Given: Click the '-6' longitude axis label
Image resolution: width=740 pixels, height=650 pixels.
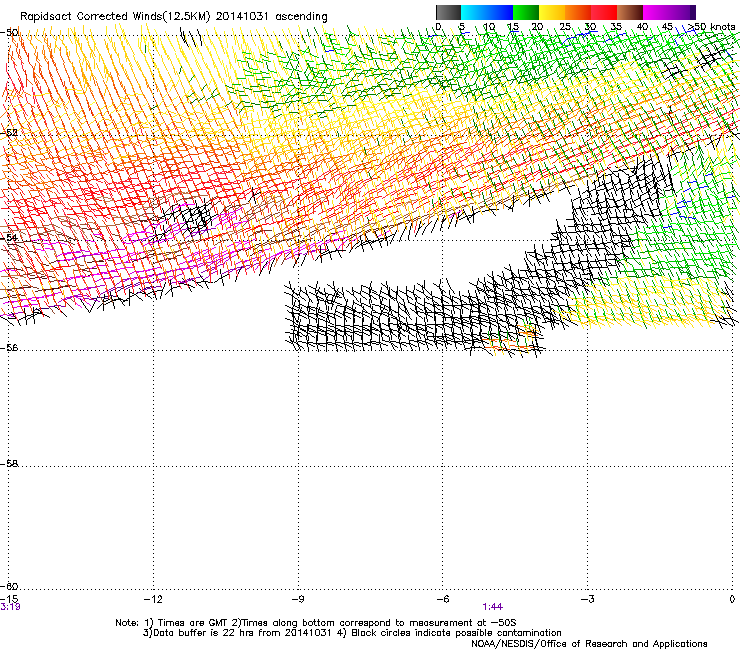Looking at the screenshot, I should click(x=442, y=599).
